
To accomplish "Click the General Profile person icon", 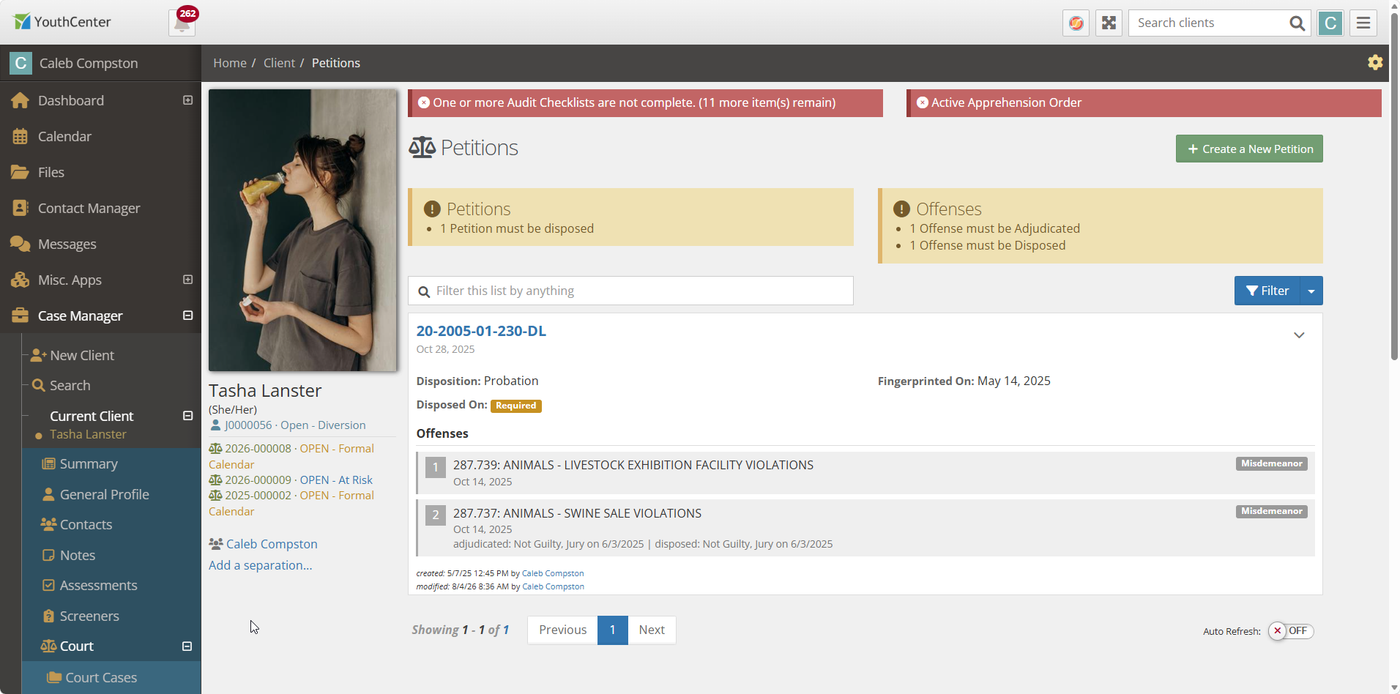I will tap(48, 494).
